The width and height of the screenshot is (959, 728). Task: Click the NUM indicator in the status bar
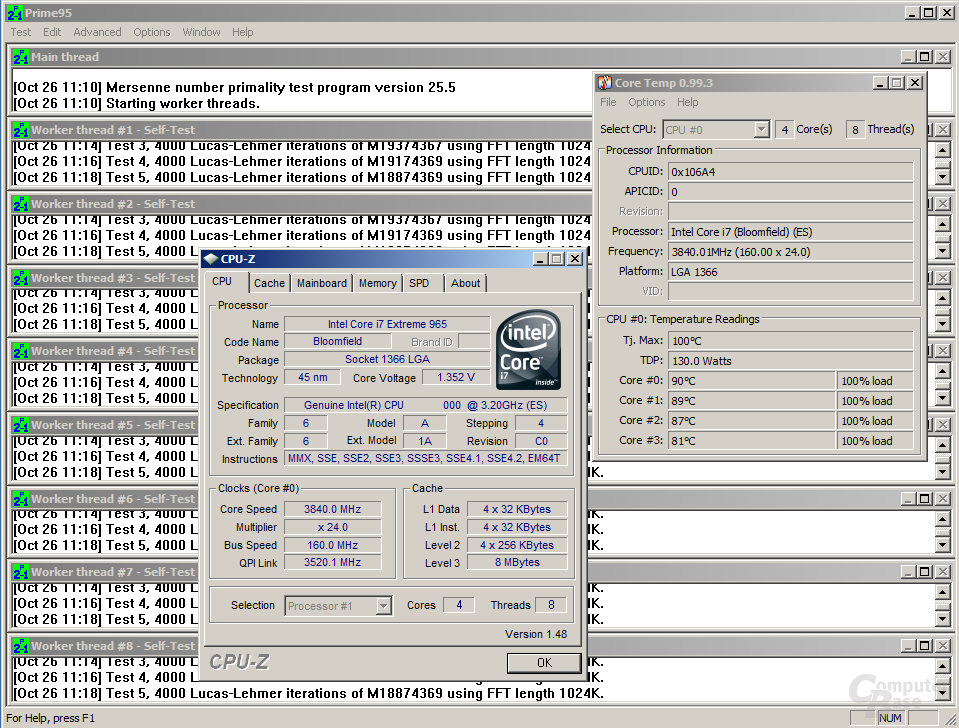890,718
